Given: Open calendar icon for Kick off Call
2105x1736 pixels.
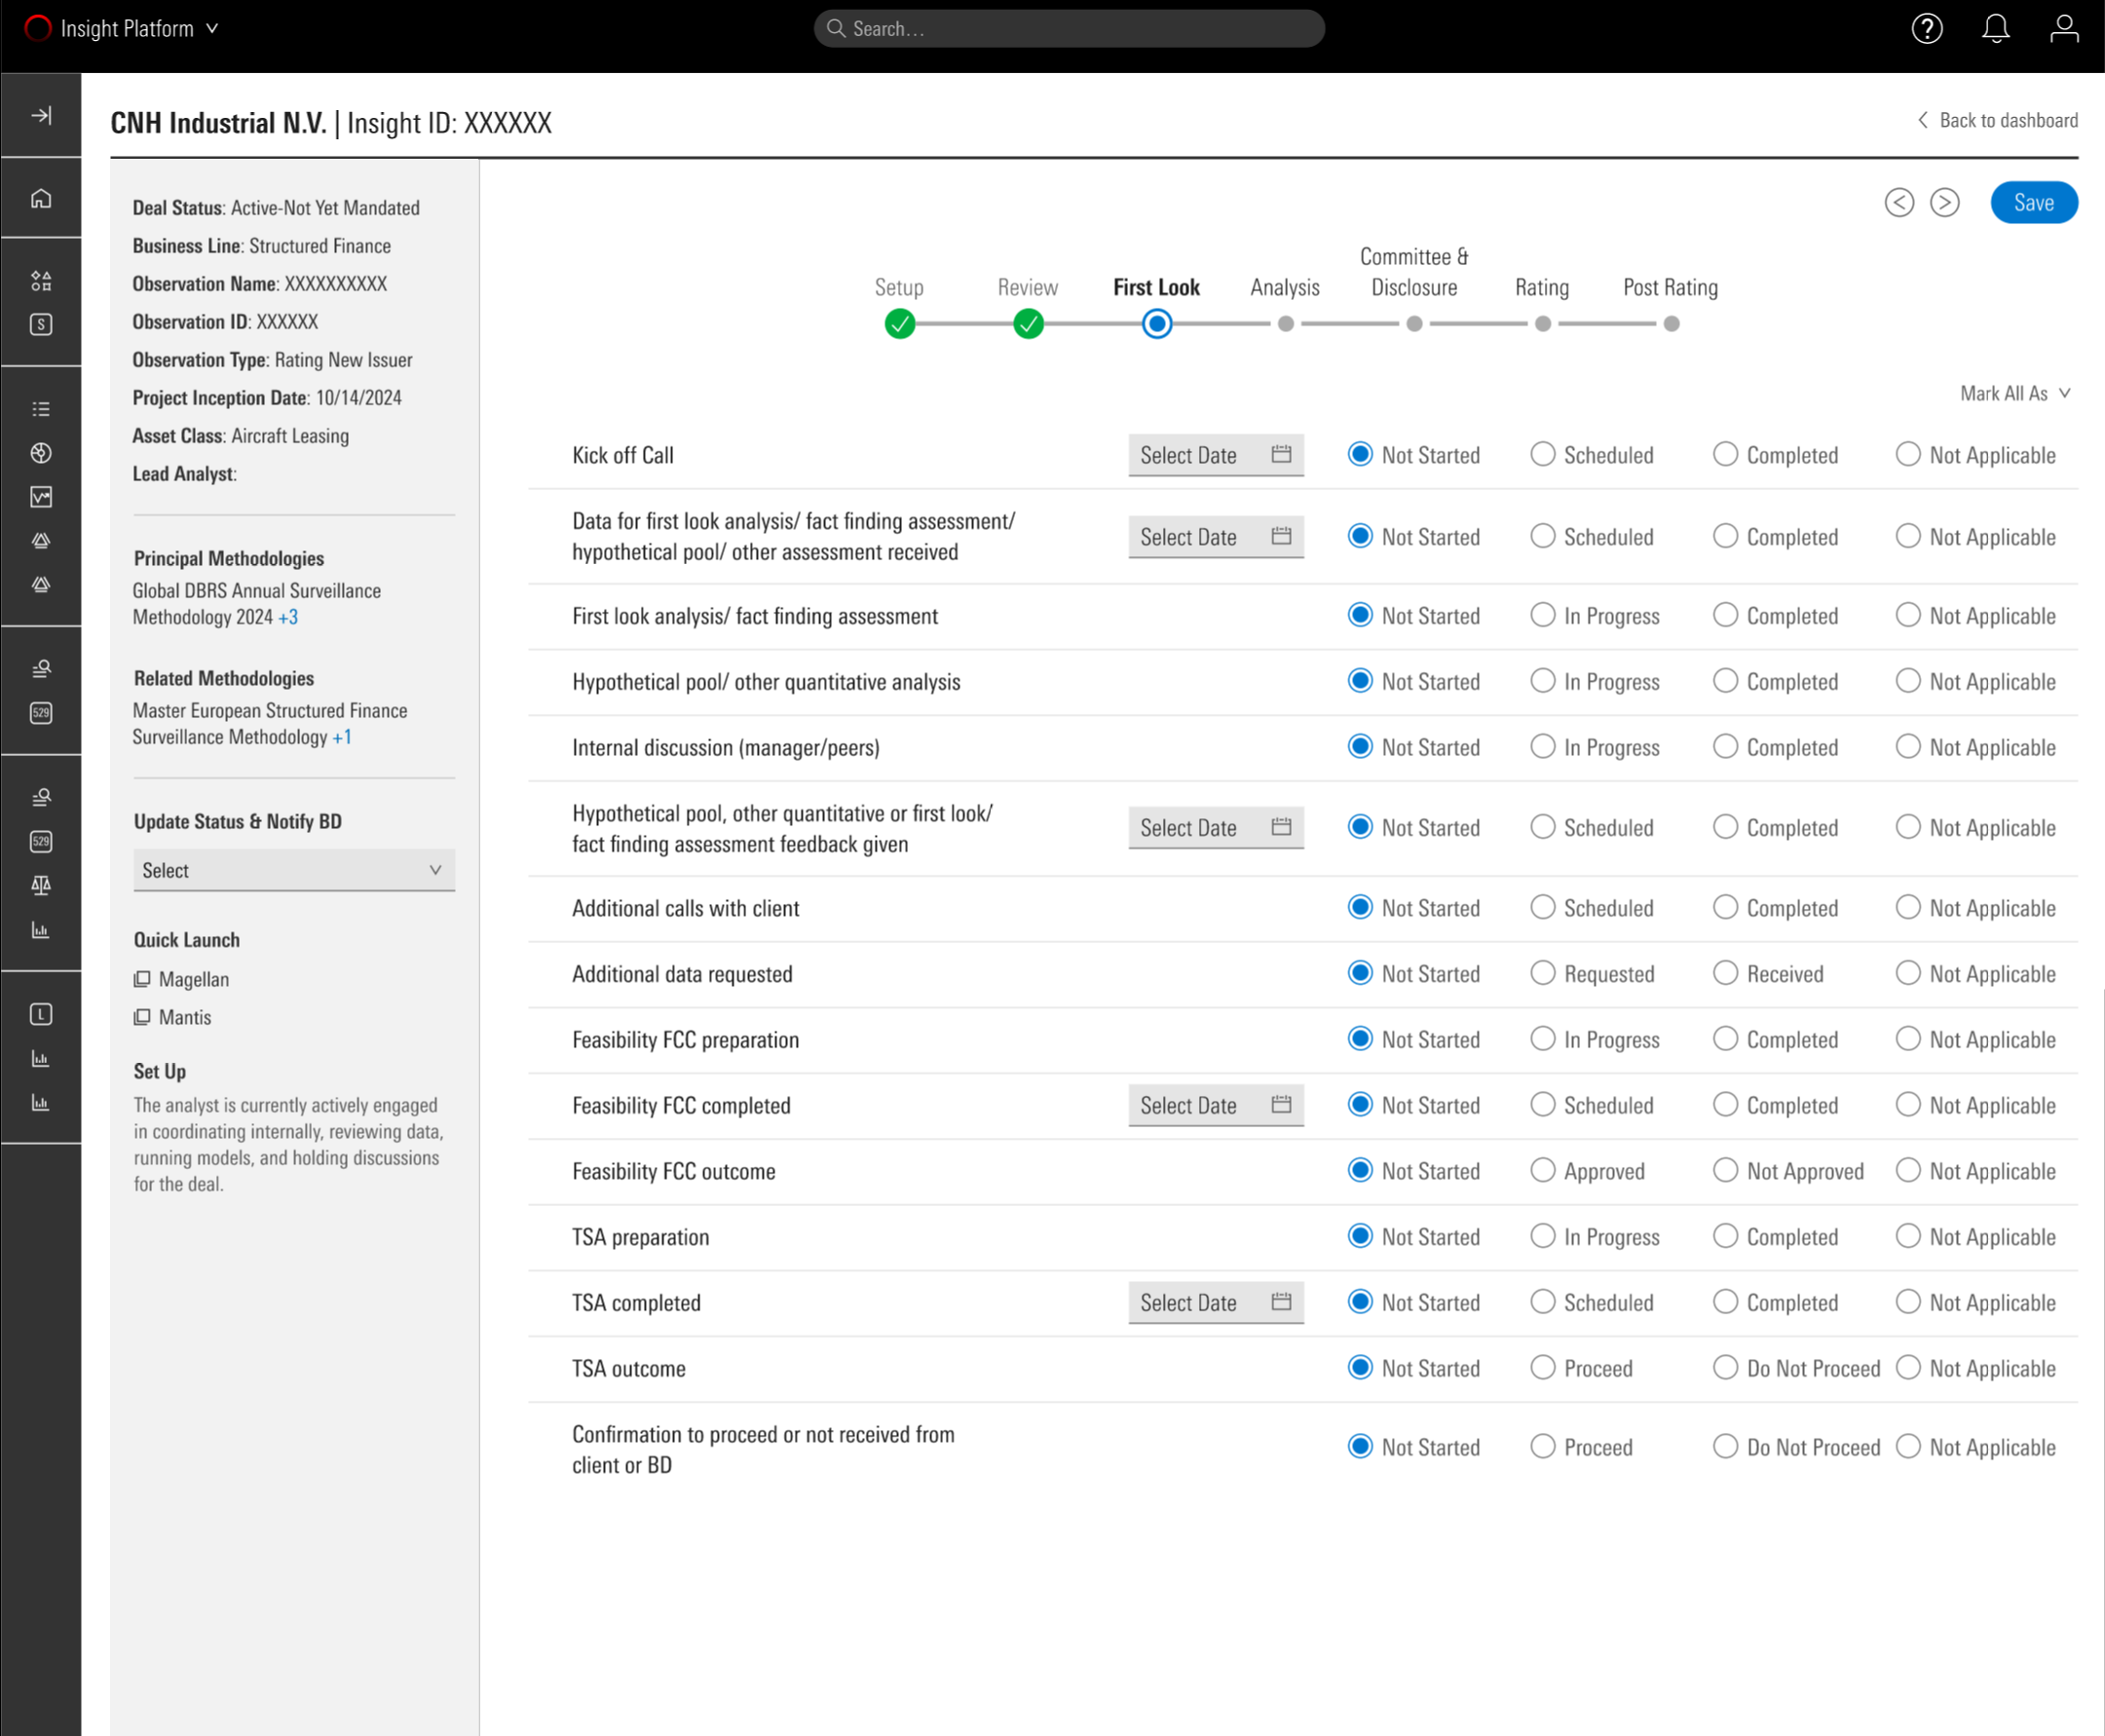Looking at the screenshot, I should pyautogui.click(x=1281, y=454).
